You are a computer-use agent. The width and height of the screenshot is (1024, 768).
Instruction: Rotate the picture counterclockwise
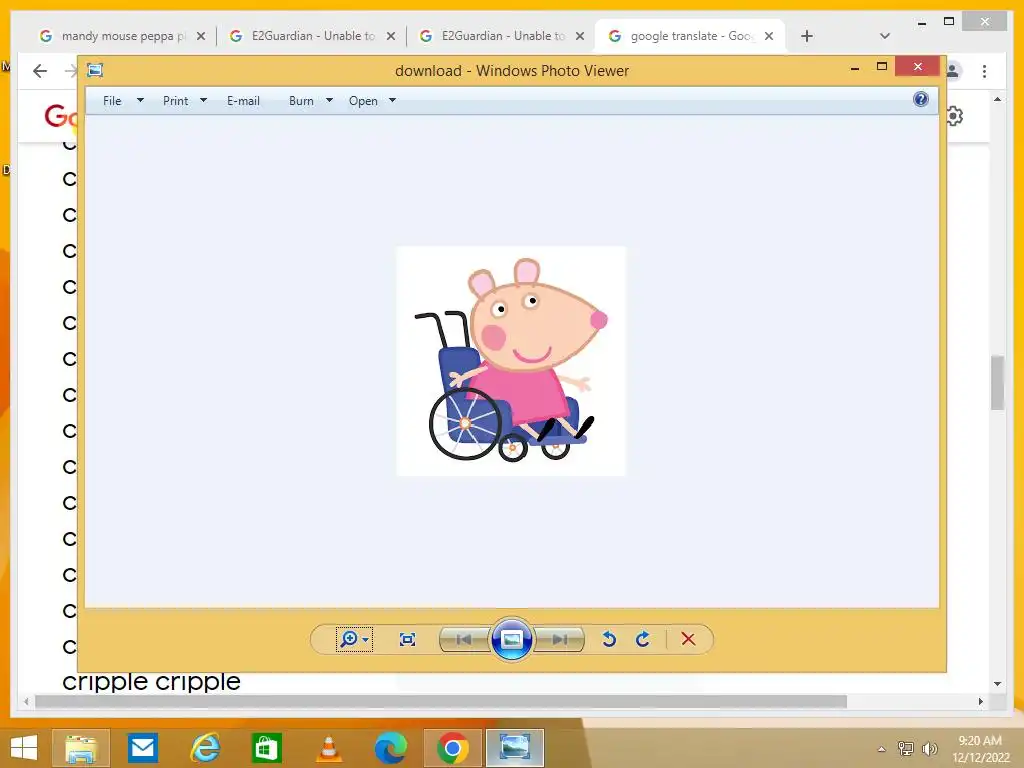coord(609,639)
